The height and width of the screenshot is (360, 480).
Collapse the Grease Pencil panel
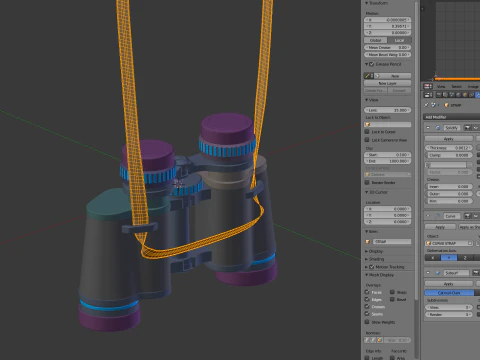pyautogui.click(x=367, y=64)
